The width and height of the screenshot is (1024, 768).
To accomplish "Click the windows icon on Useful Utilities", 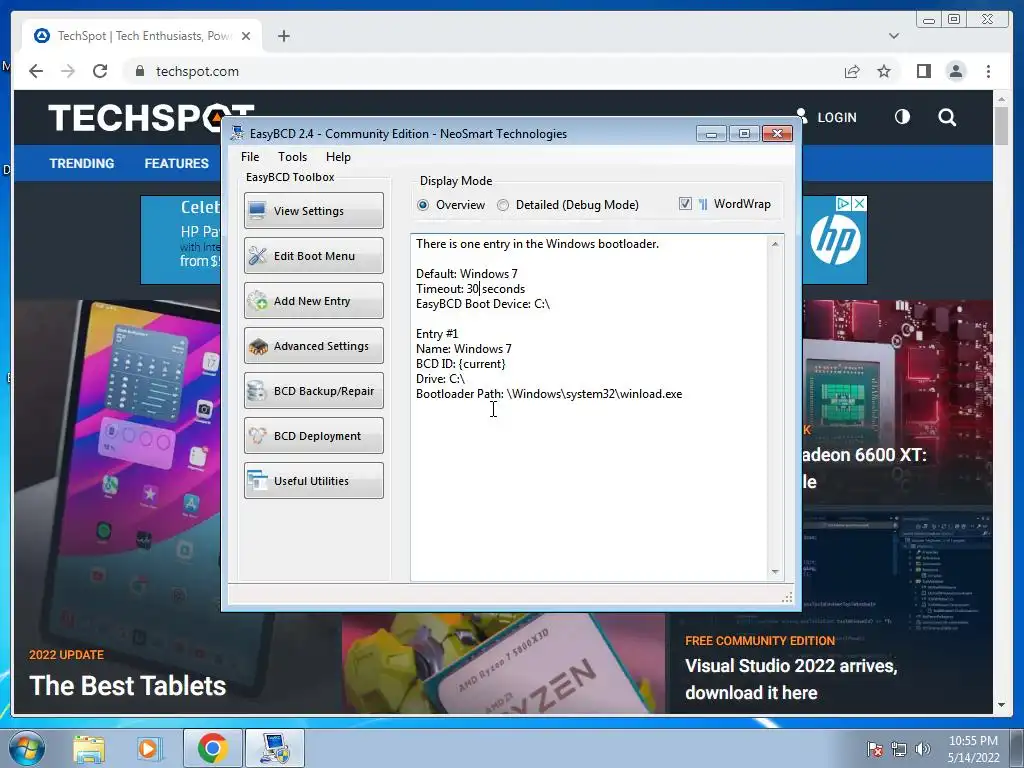I will [x=258, y=481].
